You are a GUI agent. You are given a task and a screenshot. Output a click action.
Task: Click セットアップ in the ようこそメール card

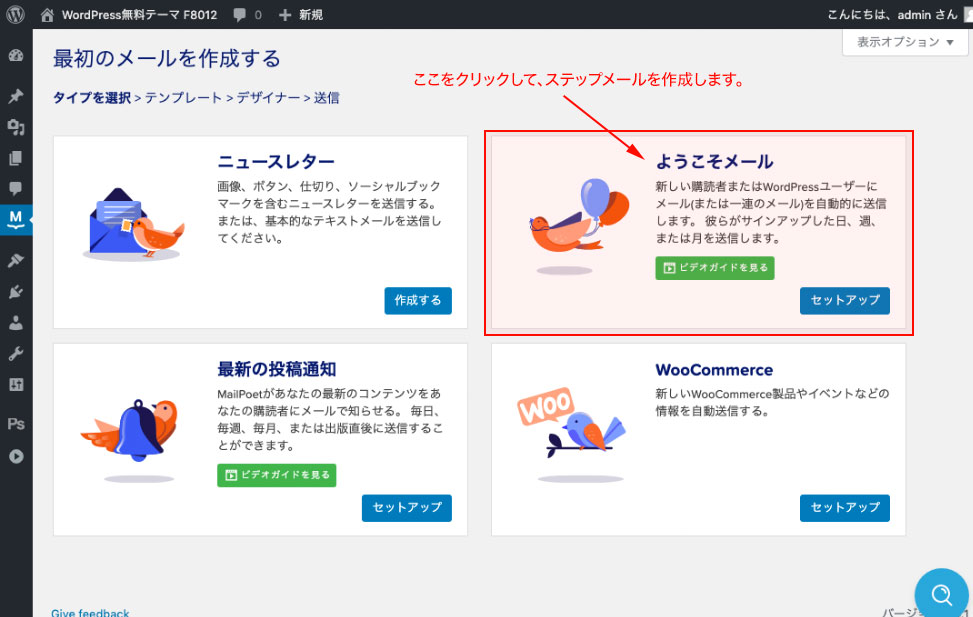point(845,300)
